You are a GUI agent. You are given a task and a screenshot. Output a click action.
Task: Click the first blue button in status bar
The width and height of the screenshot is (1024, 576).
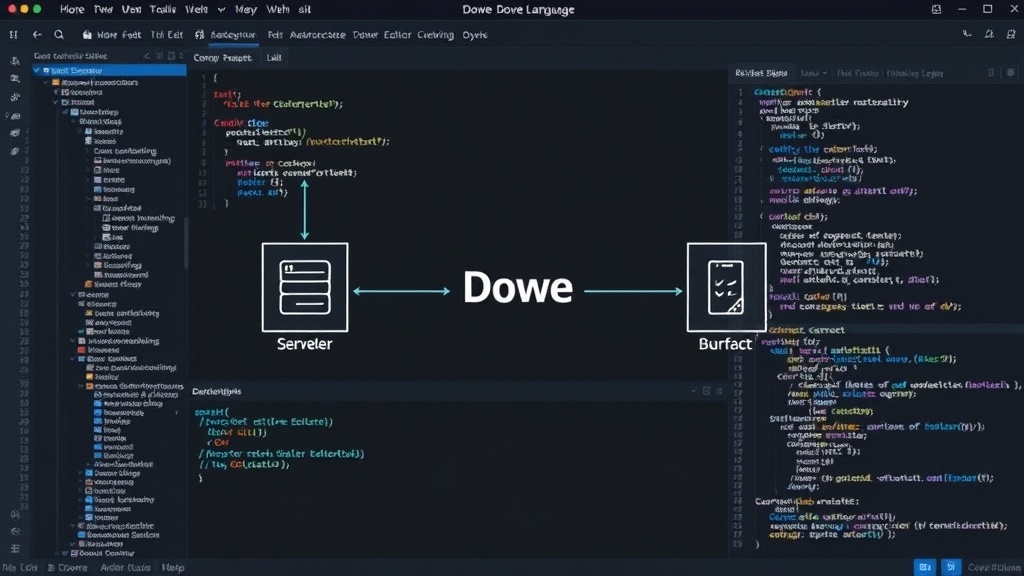coord(925,567)
